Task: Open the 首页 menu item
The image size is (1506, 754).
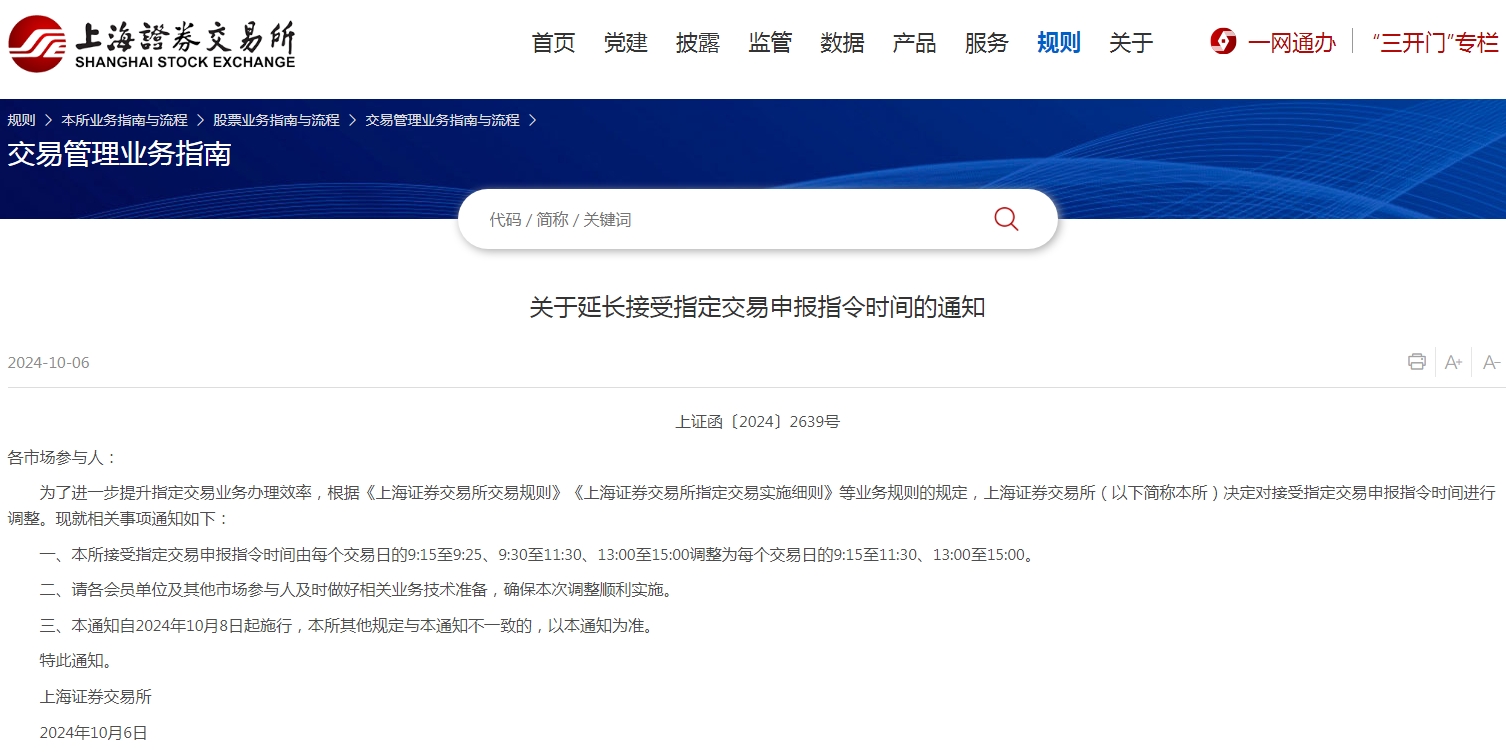Action: pos(554,43)
